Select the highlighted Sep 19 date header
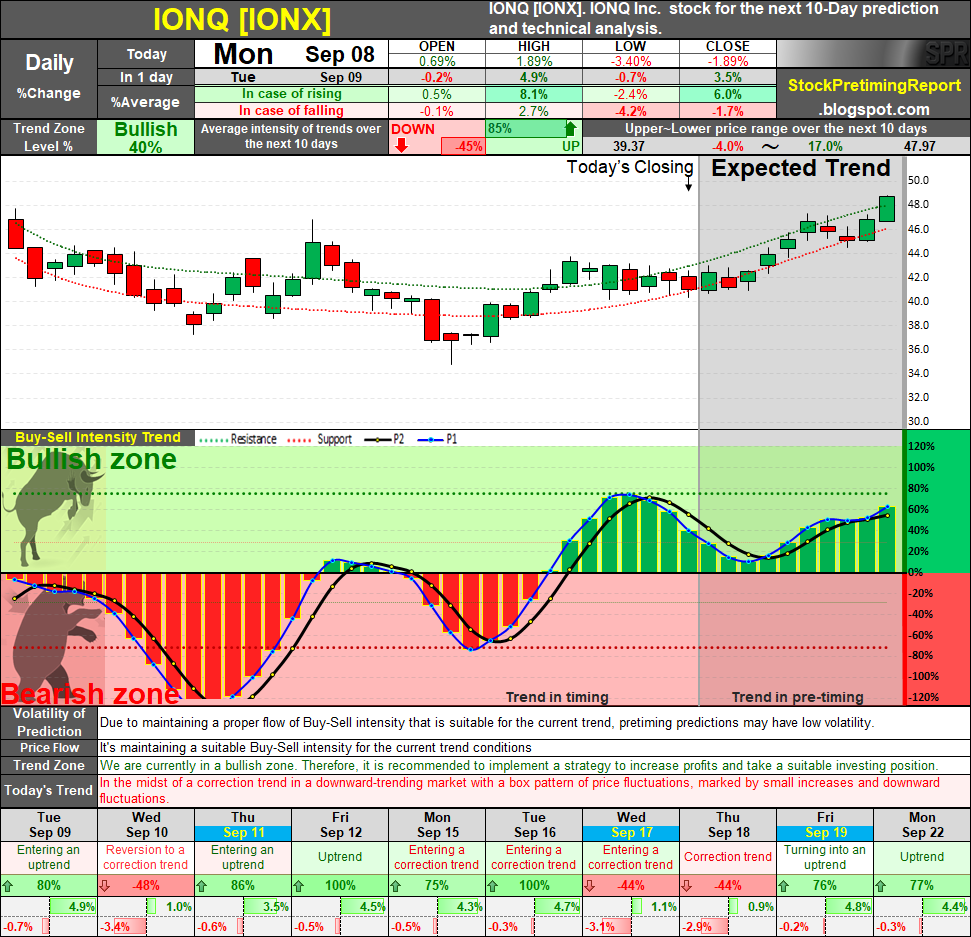This screenshot has height=937, width=971. coord(825,832)
